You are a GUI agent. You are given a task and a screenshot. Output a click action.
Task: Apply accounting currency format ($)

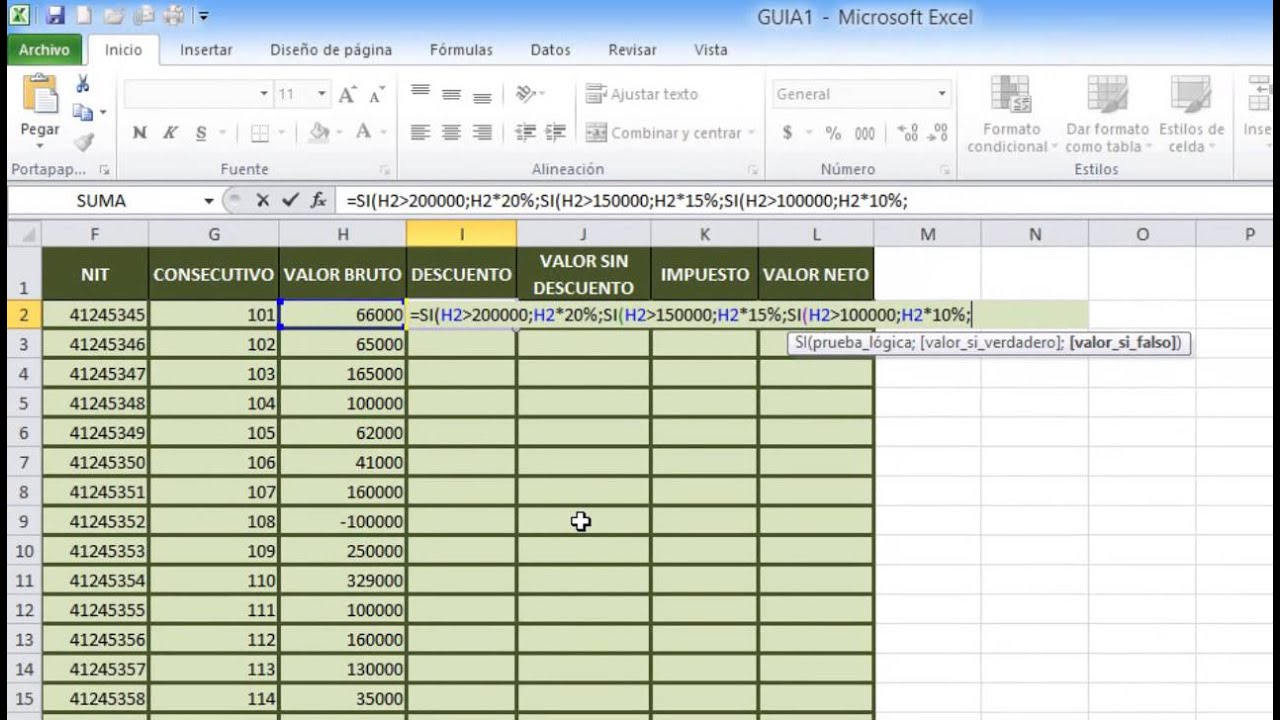click(x=788, y=133)
